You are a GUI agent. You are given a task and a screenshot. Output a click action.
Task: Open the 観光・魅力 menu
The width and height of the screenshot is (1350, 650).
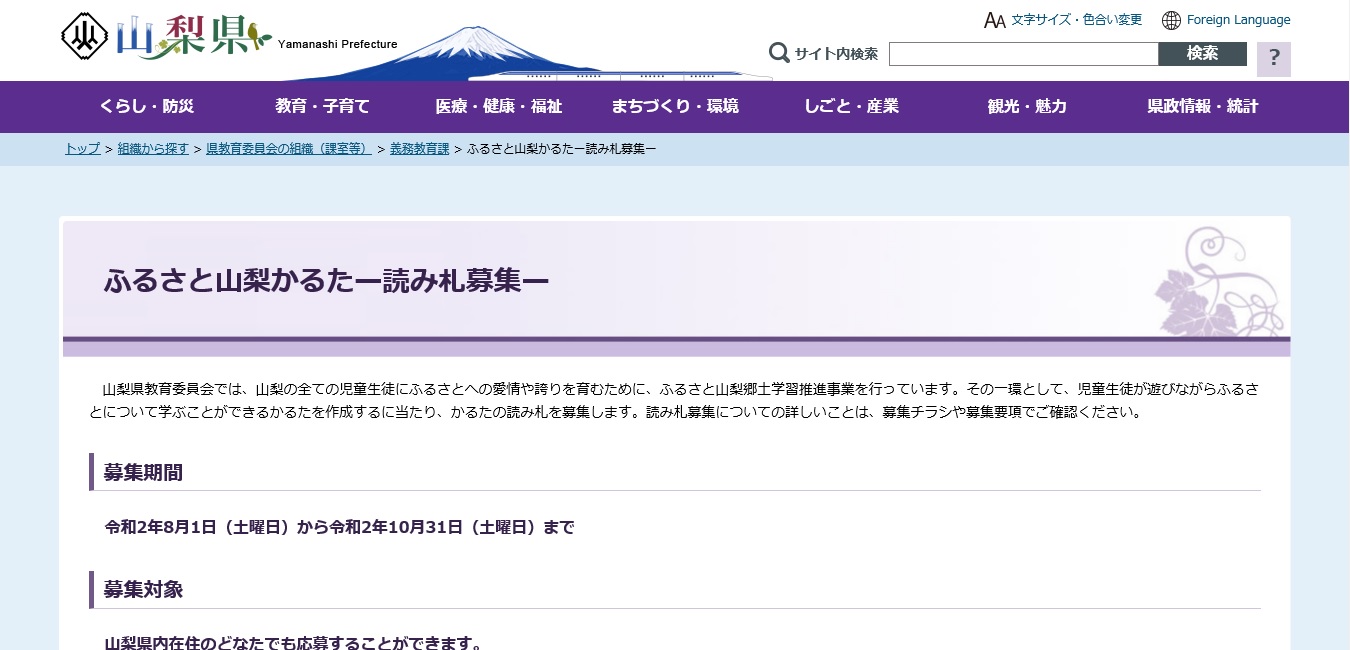point(1027,106)
